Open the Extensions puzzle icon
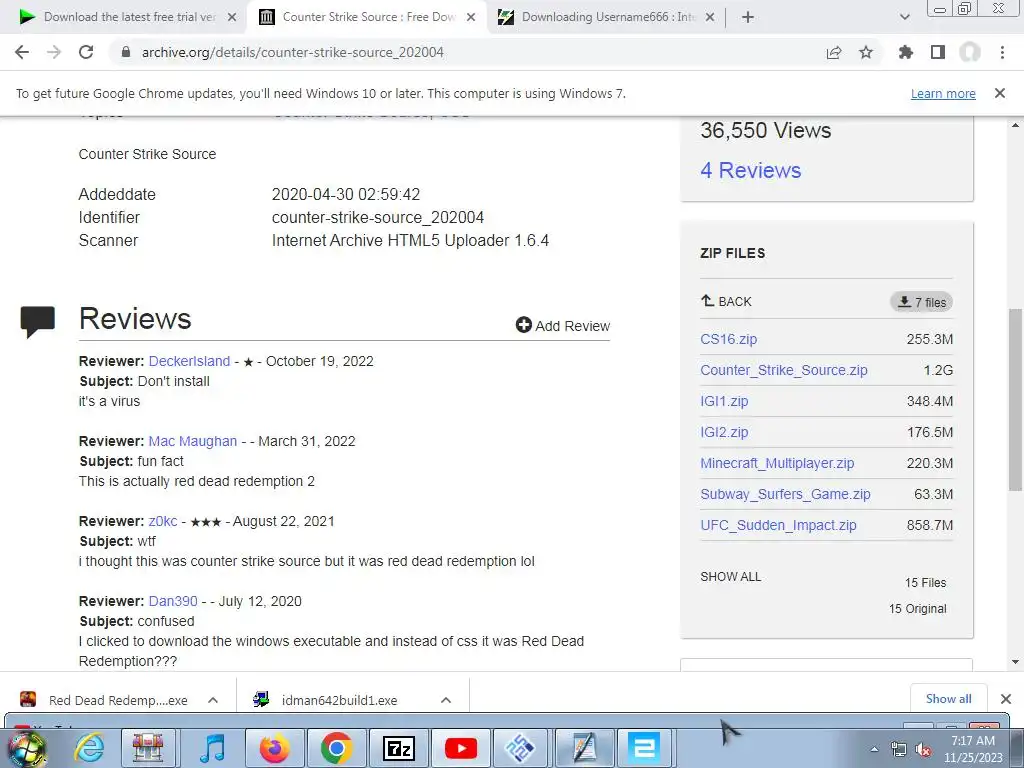The image size is (1024, 768). [905, 52]
